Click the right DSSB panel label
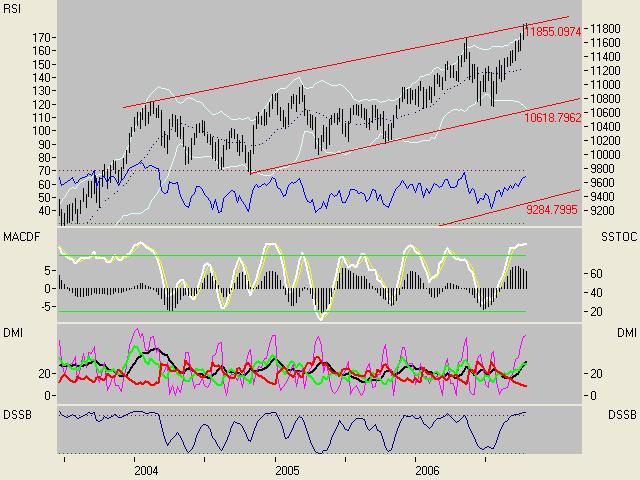Viewport: 640px width, 480px height. [622, 415]
